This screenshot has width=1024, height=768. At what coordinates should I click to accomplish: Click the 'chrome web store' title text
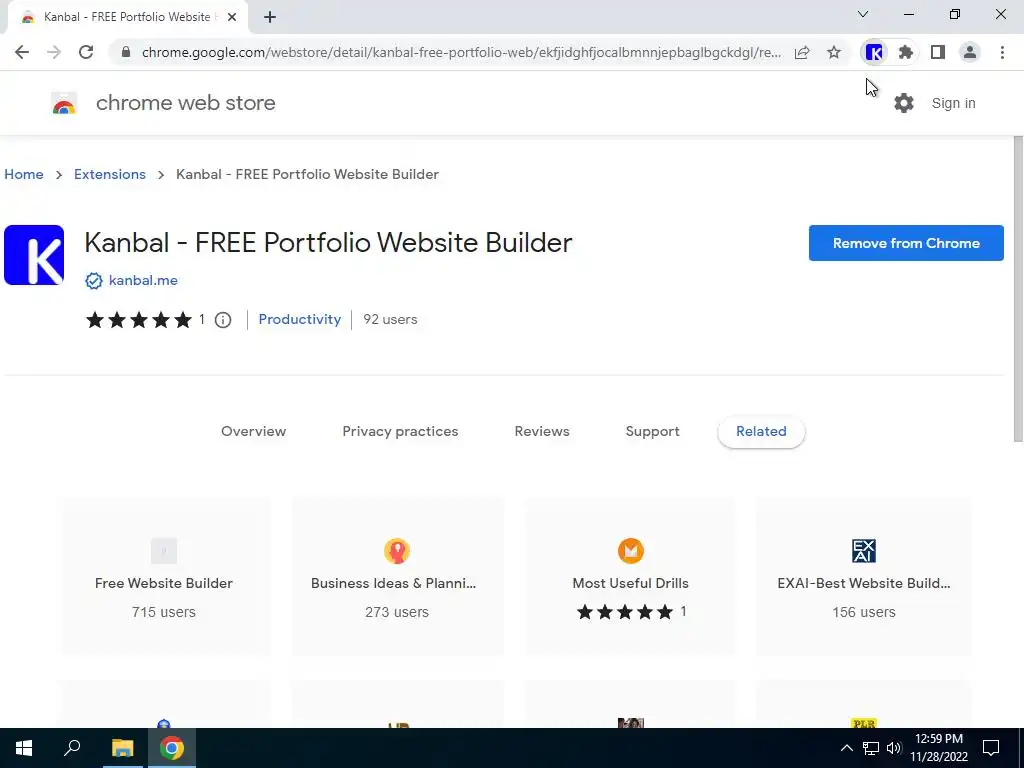point(185,103)
